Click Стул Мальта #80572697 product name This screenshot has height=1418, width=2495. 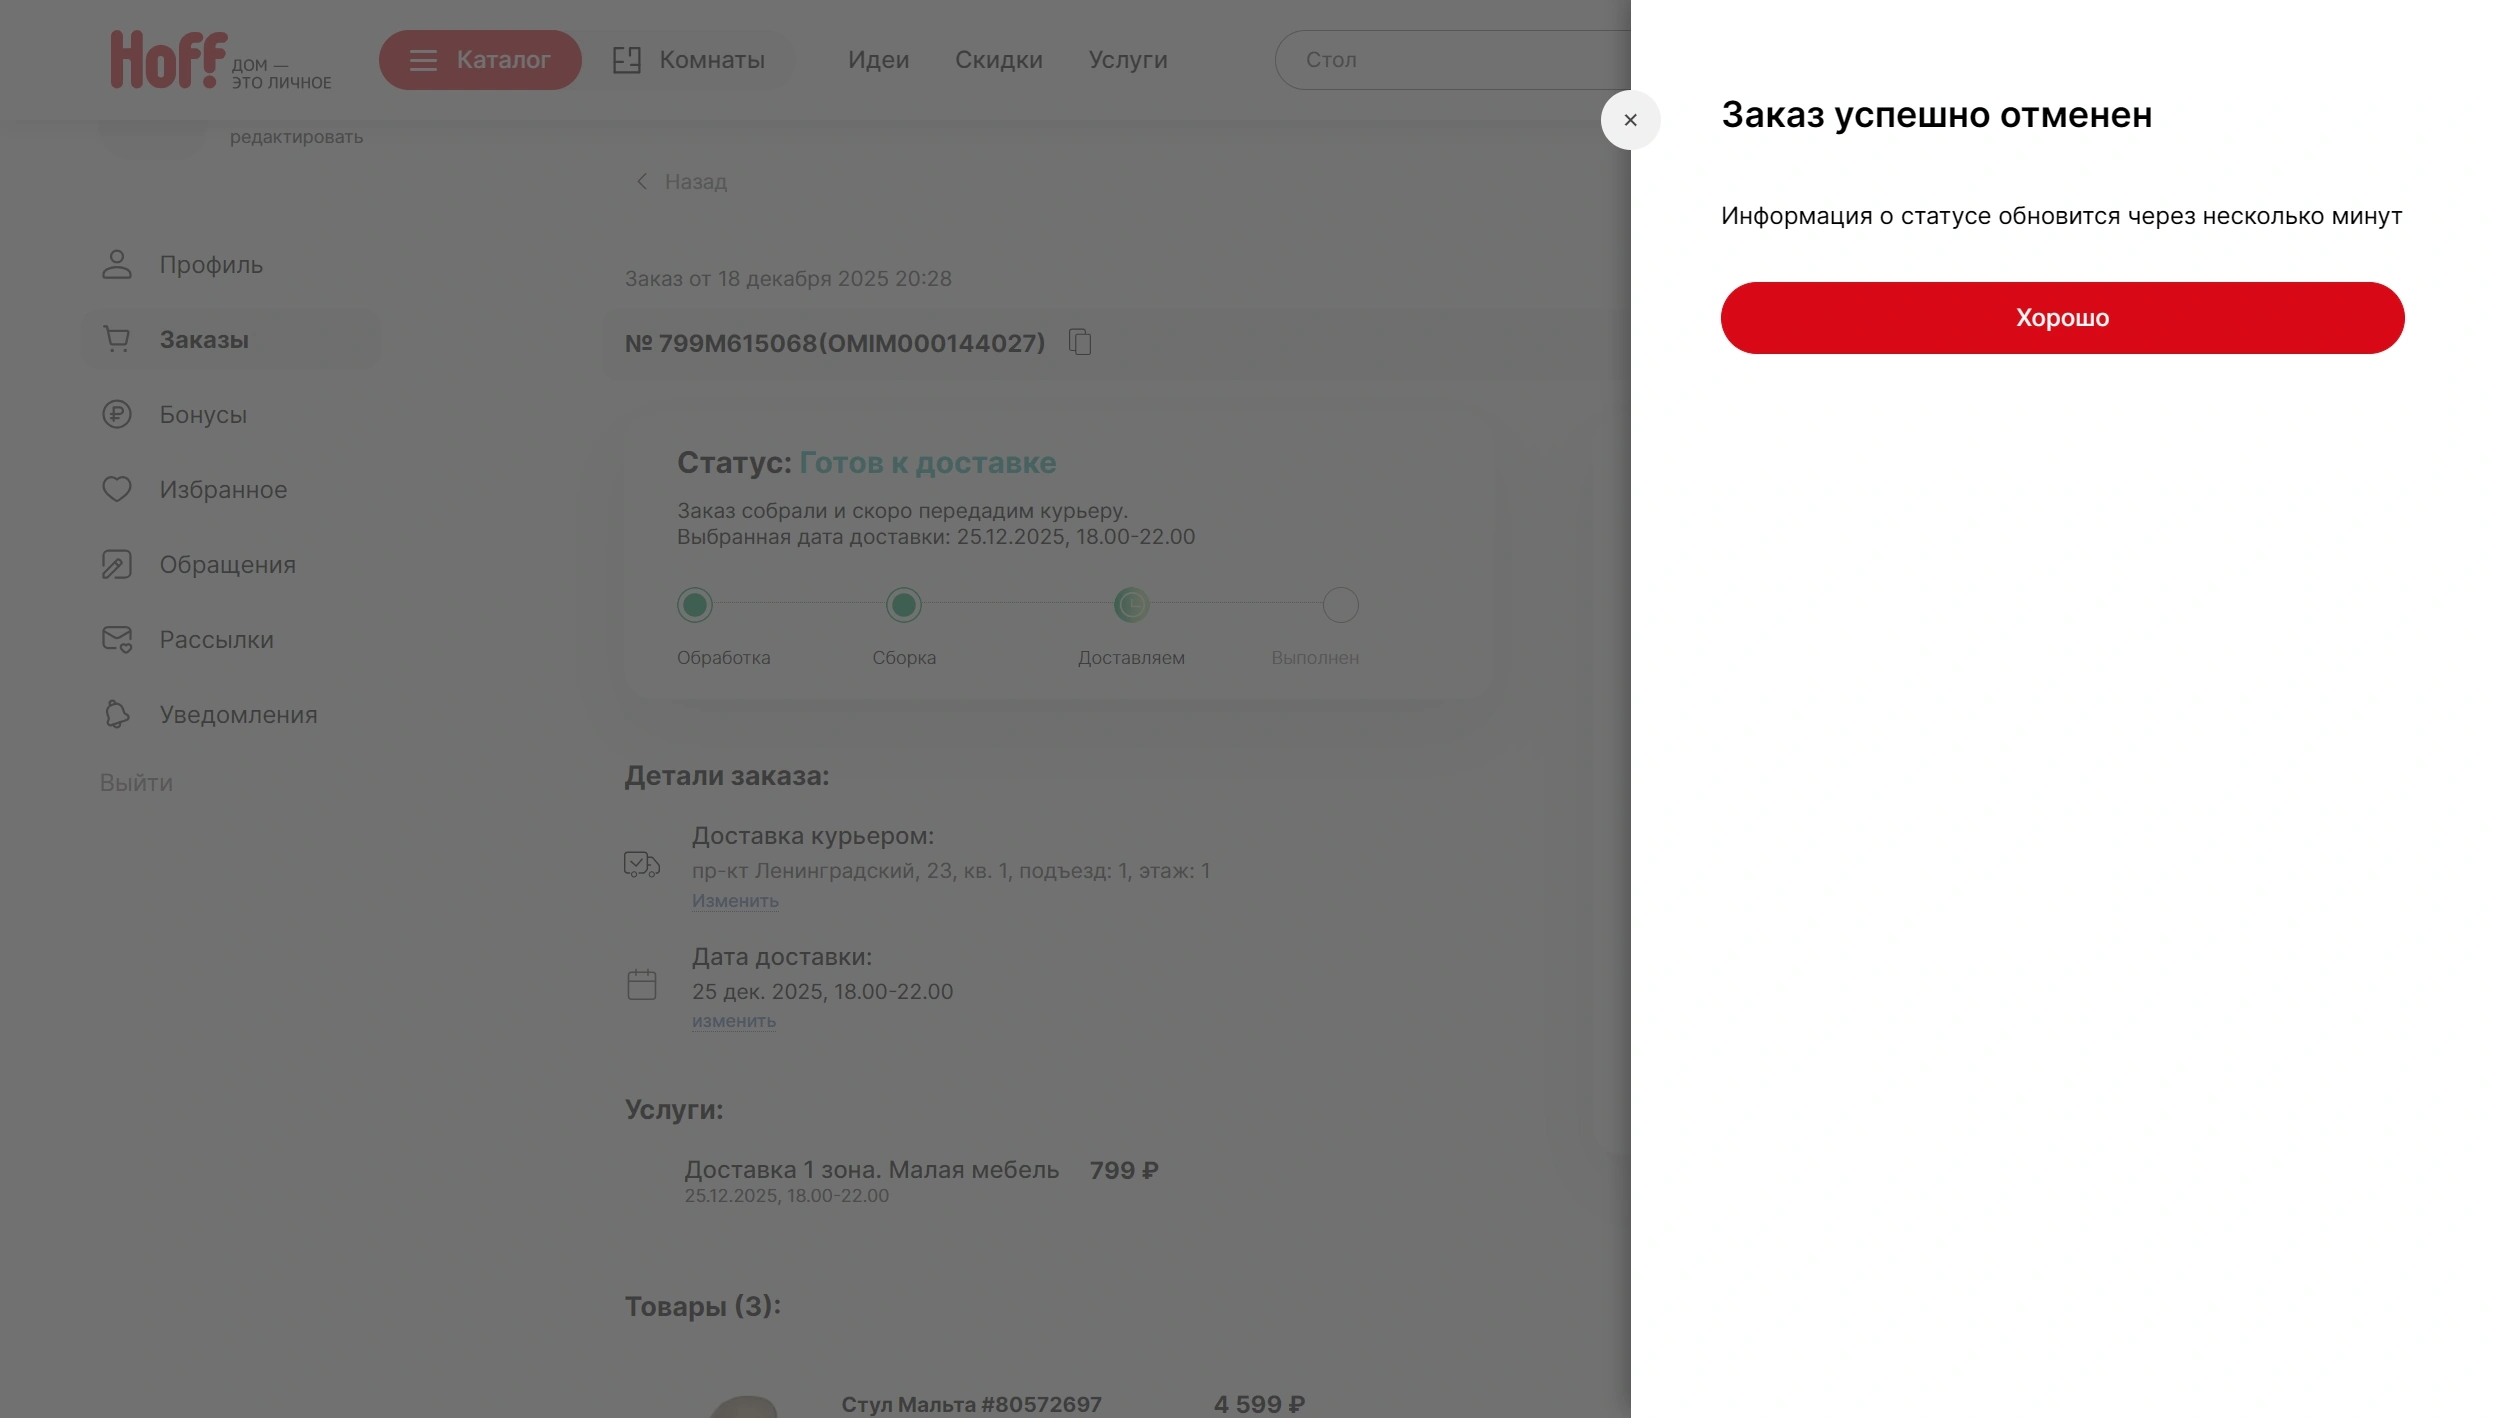pyautogui.click(x=972, y=1404)
